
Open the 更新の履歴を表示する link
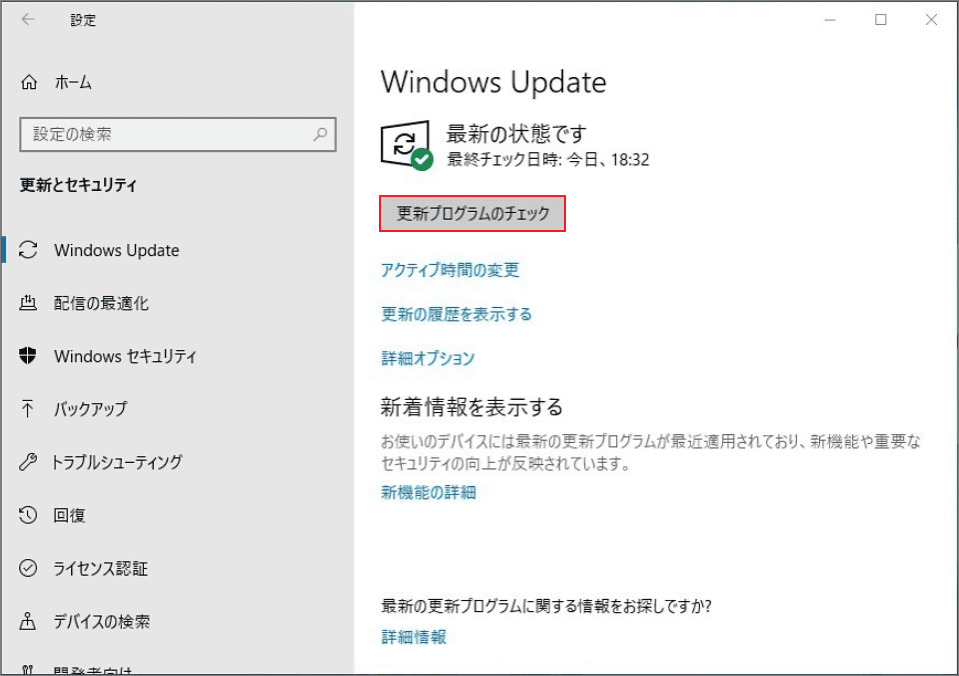(456, 314)
